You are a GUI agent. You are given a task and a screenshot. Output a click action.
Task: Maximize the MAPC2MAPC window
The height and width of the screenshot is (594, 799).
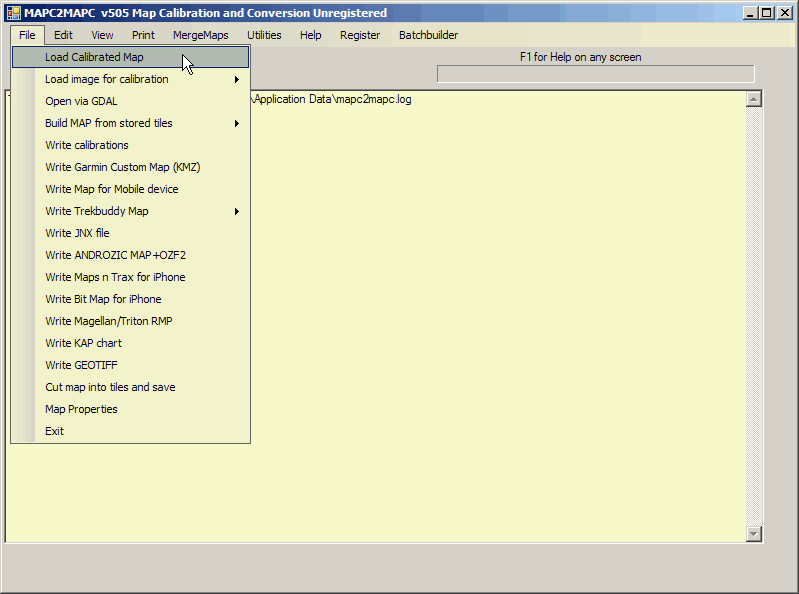[x=767, y=13]
